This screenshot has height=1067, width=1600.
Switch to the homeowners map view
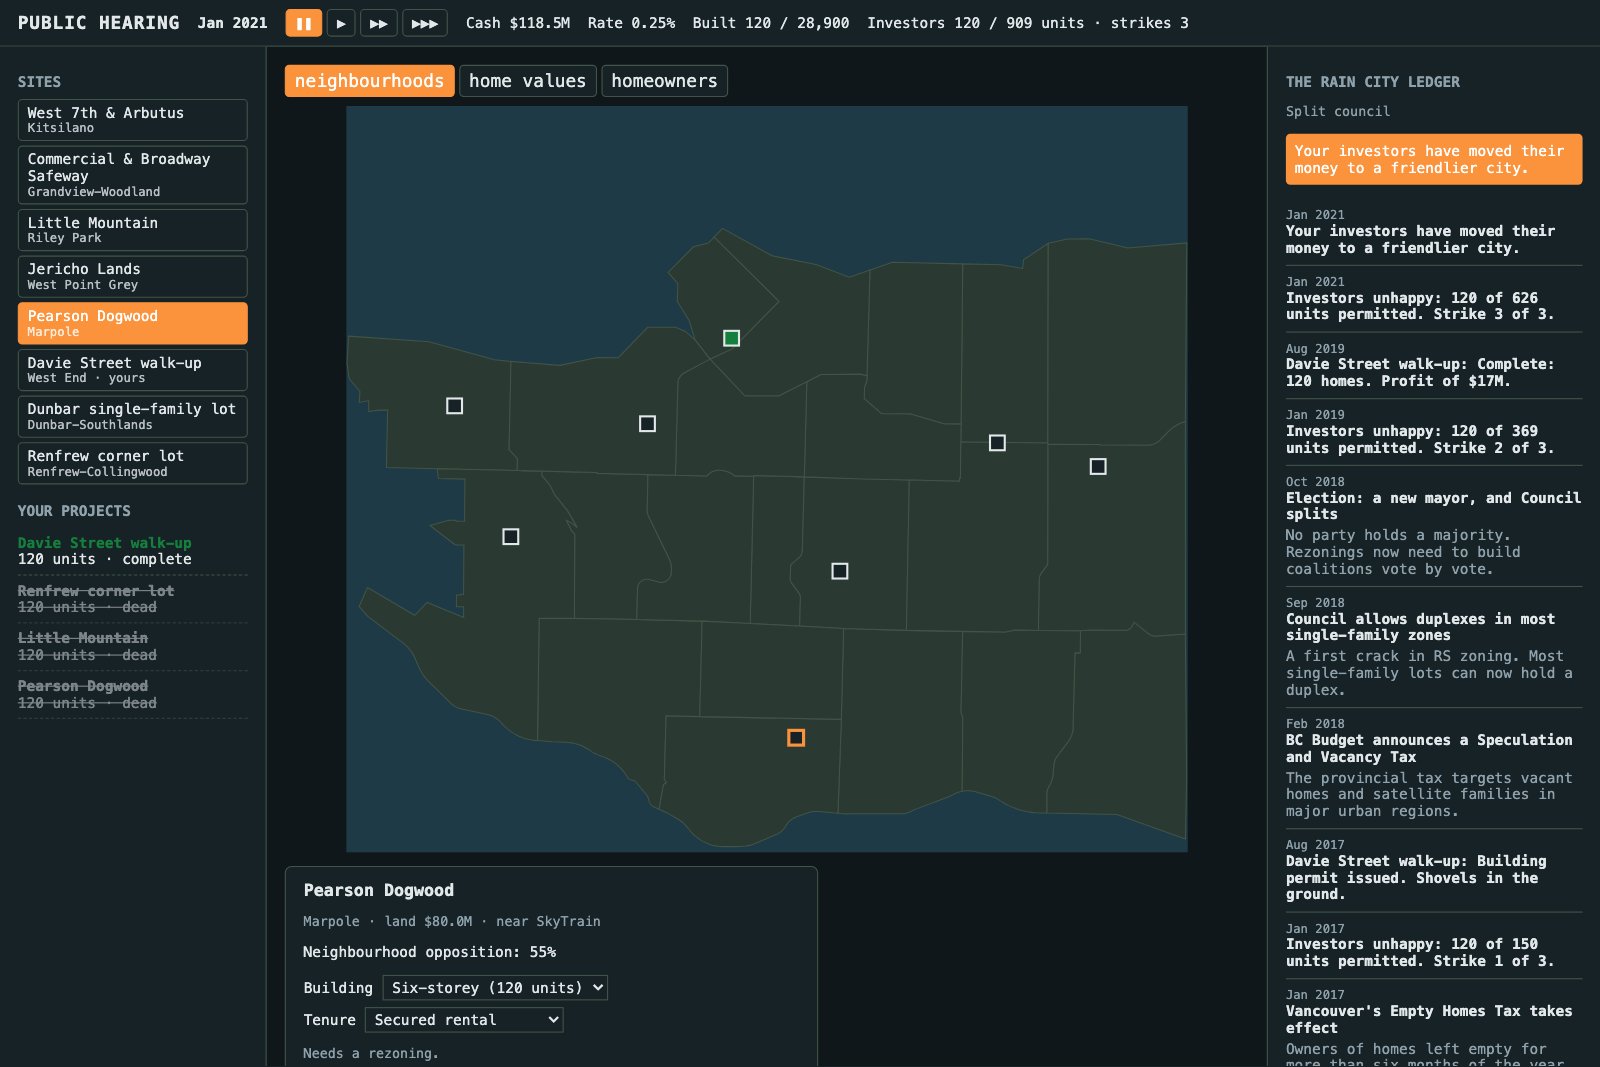(664, 81)
